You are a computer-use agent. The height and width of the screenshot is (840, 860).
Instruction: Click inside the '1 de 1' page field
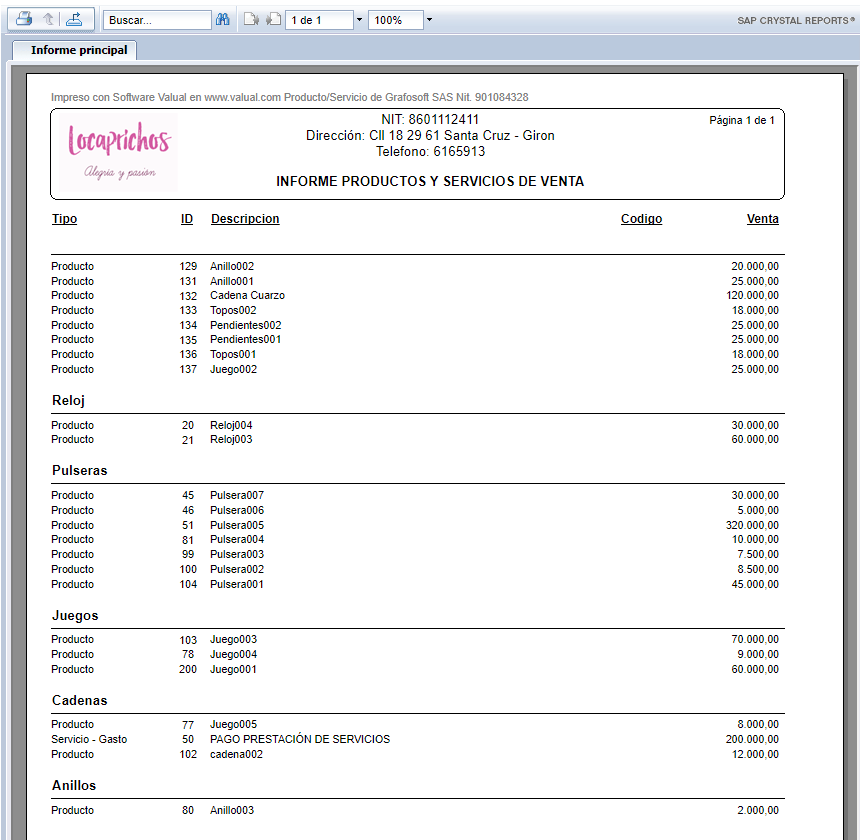[318, 20]
